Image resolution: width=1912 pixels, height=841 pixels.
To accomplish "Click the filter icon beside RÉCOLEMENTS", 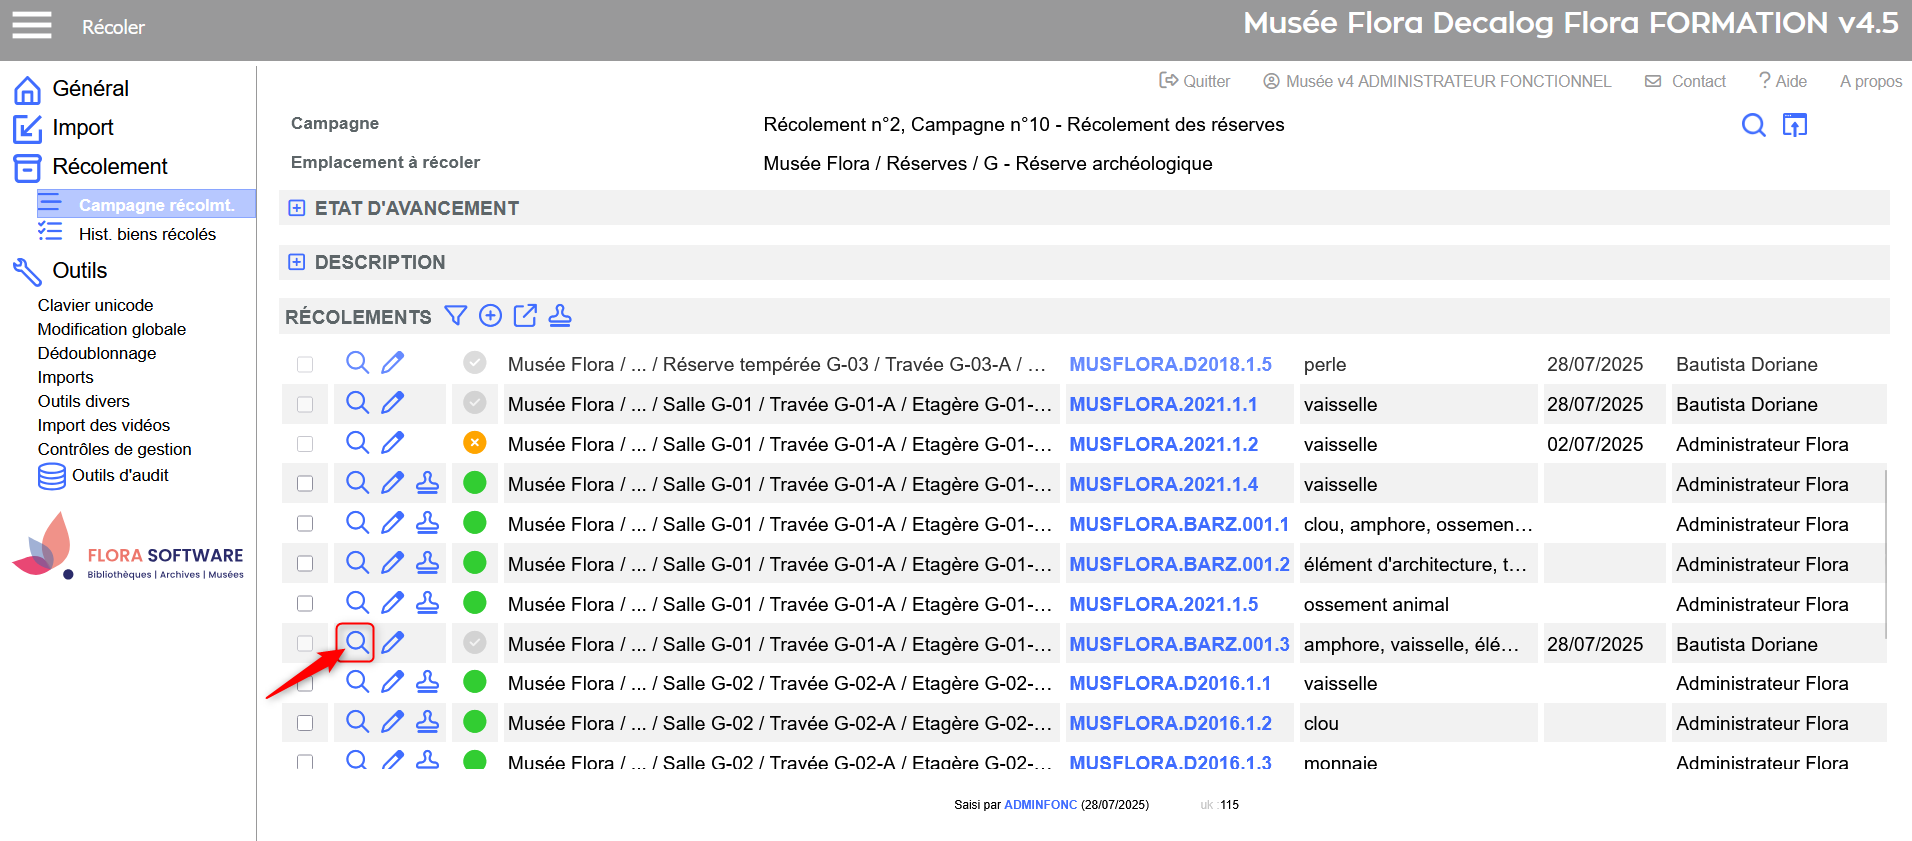I will pos(455,316).
